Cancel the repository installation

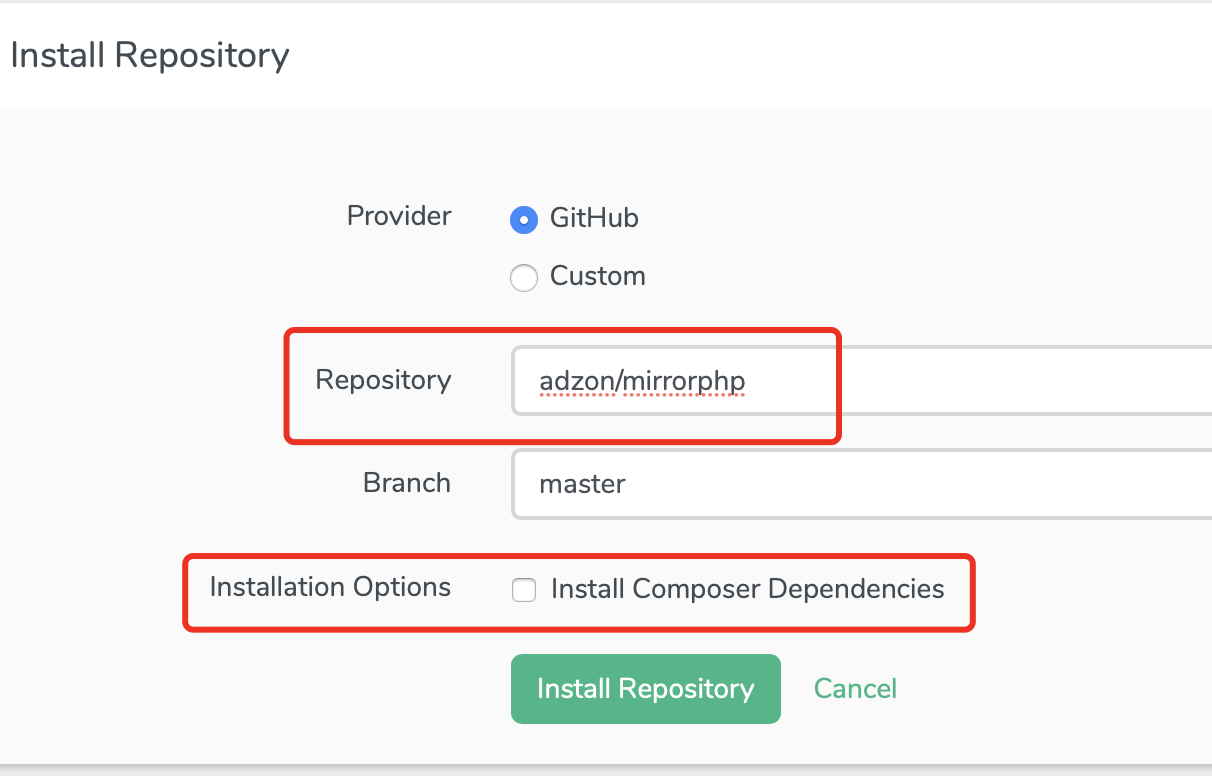click(x=855, y=689)
